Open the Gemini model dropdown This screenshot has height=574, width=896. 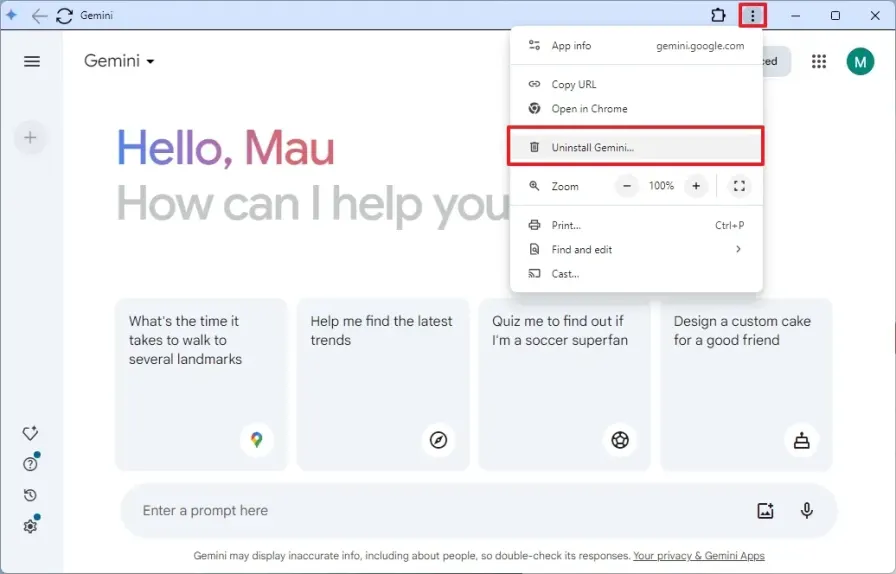[x=119, y=61]
